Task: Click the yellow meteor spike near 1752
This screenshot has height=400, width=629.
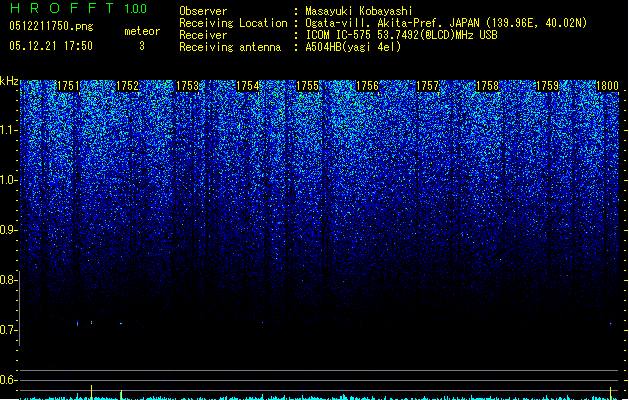Action: (121, 395)
